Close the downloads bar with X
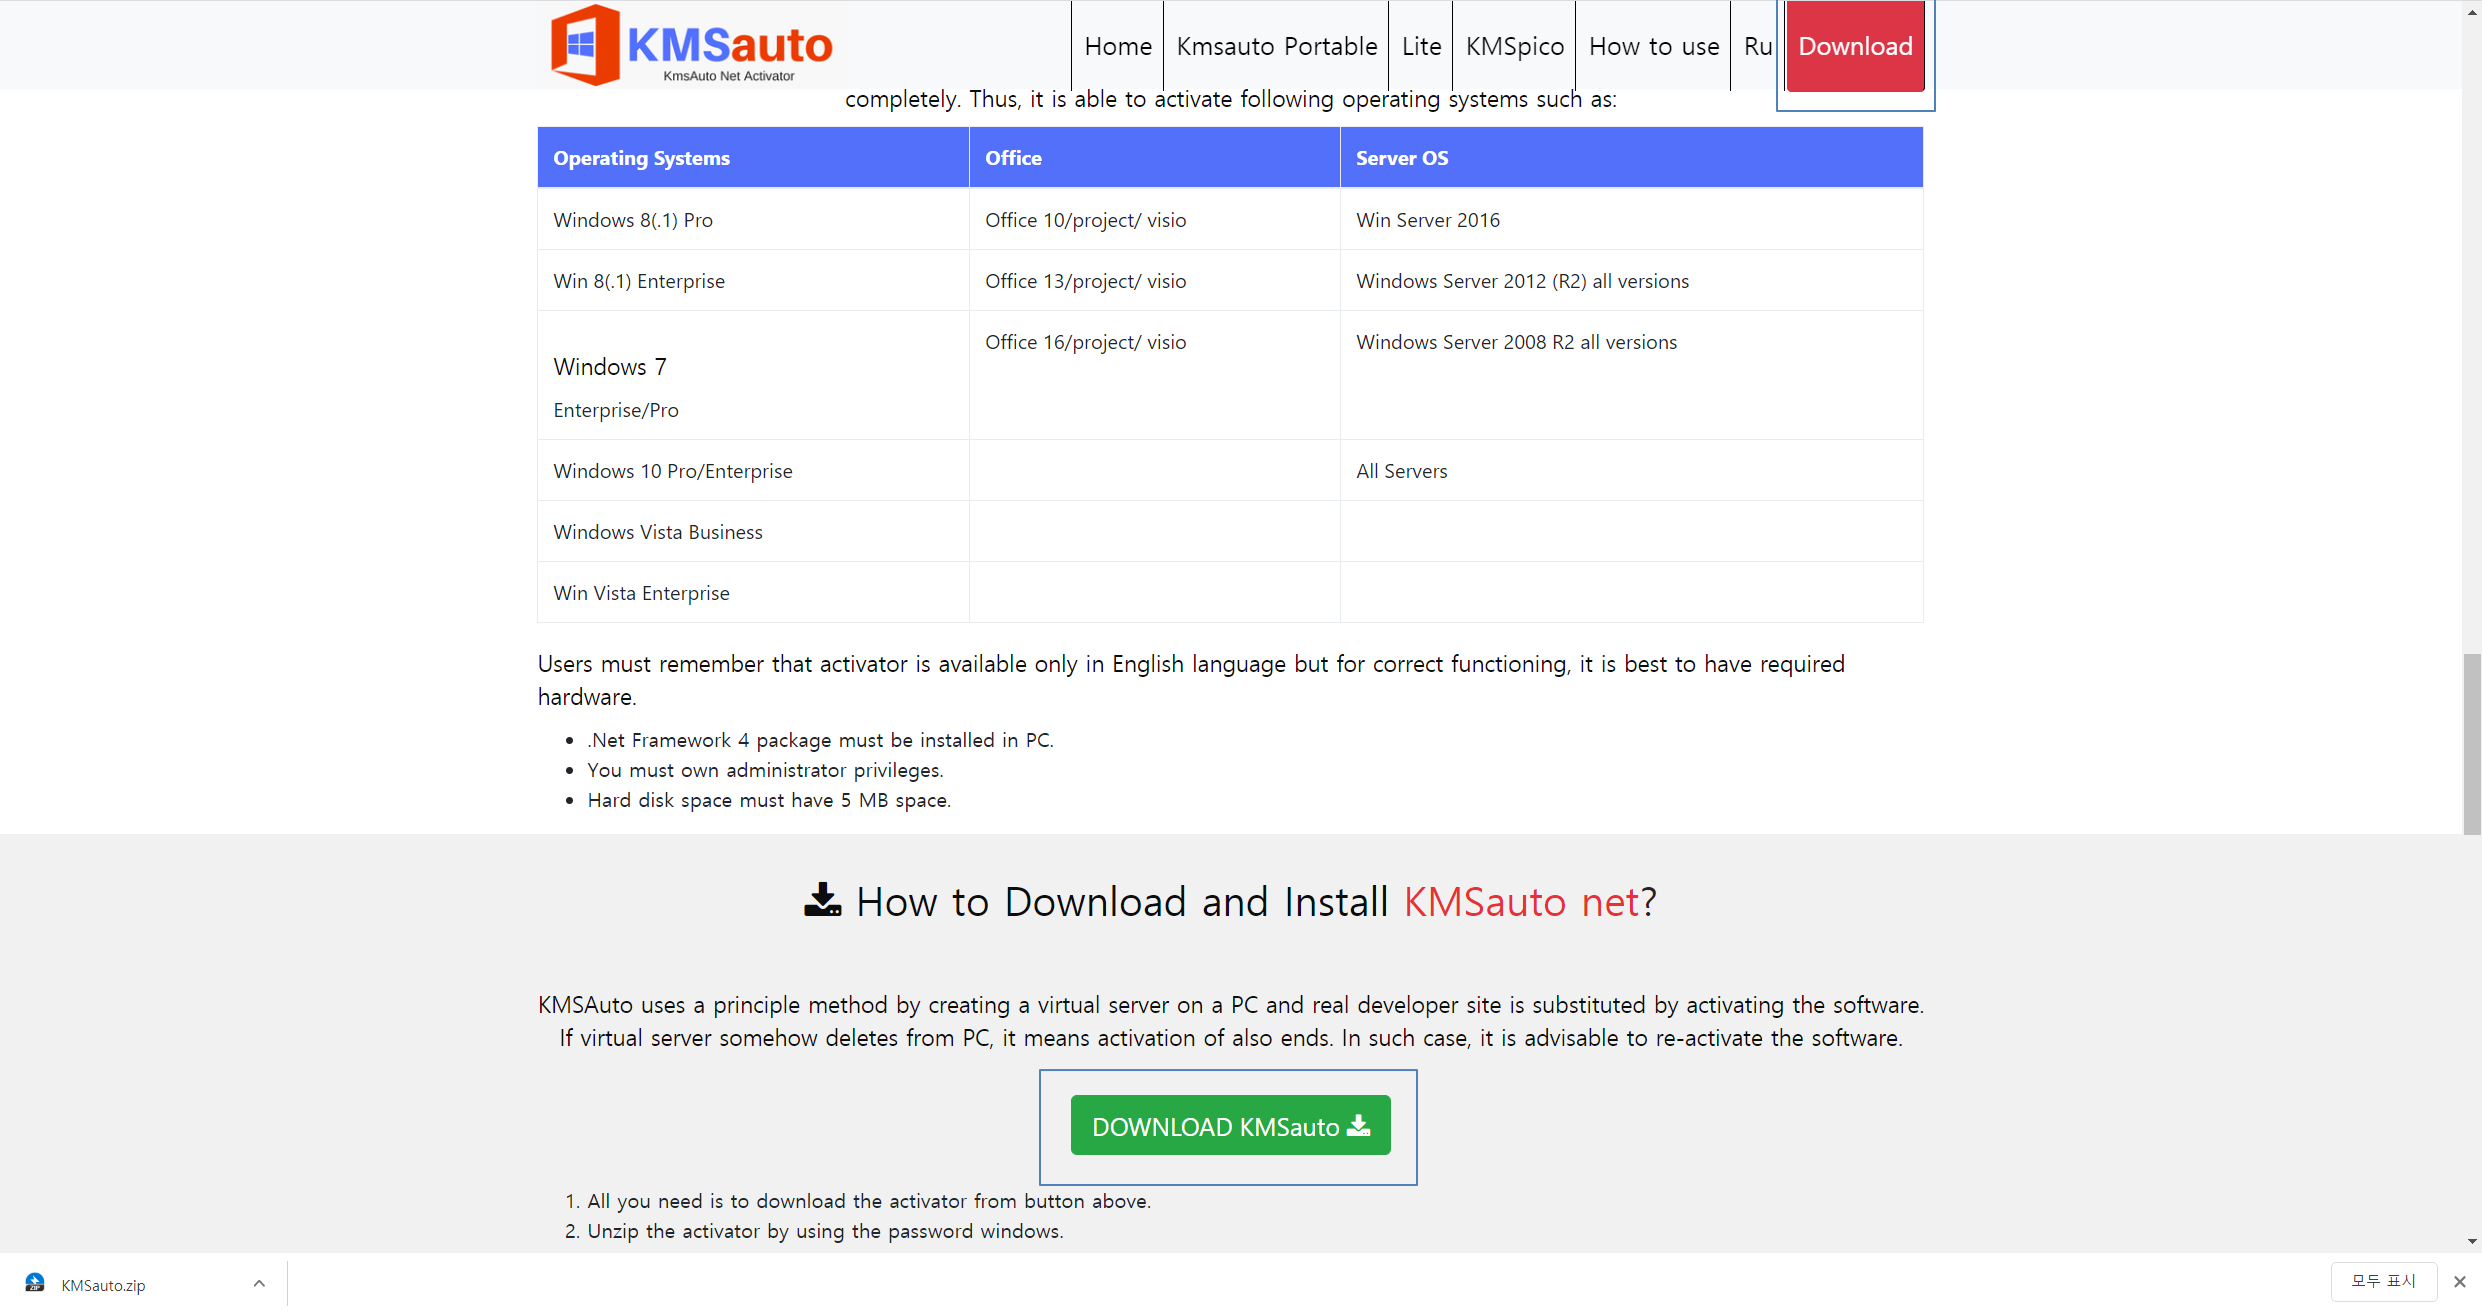Screen dimensions: 2482x1312 click(2459, 1282)
